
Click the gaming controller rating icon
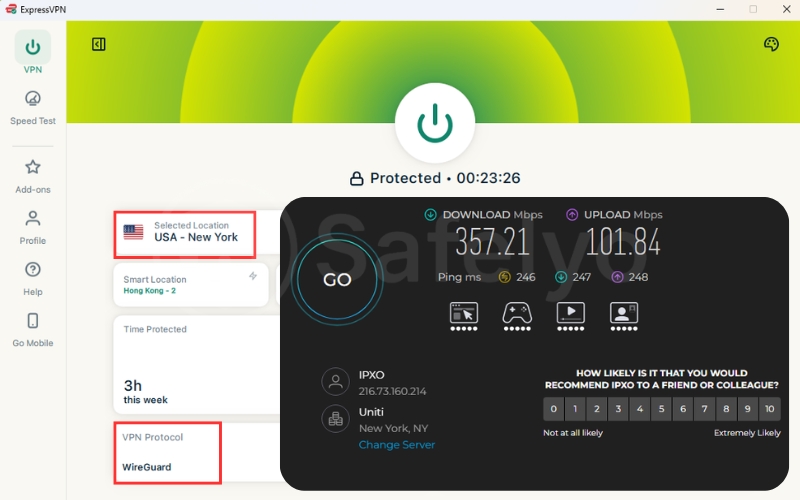(x=517, y=316)
